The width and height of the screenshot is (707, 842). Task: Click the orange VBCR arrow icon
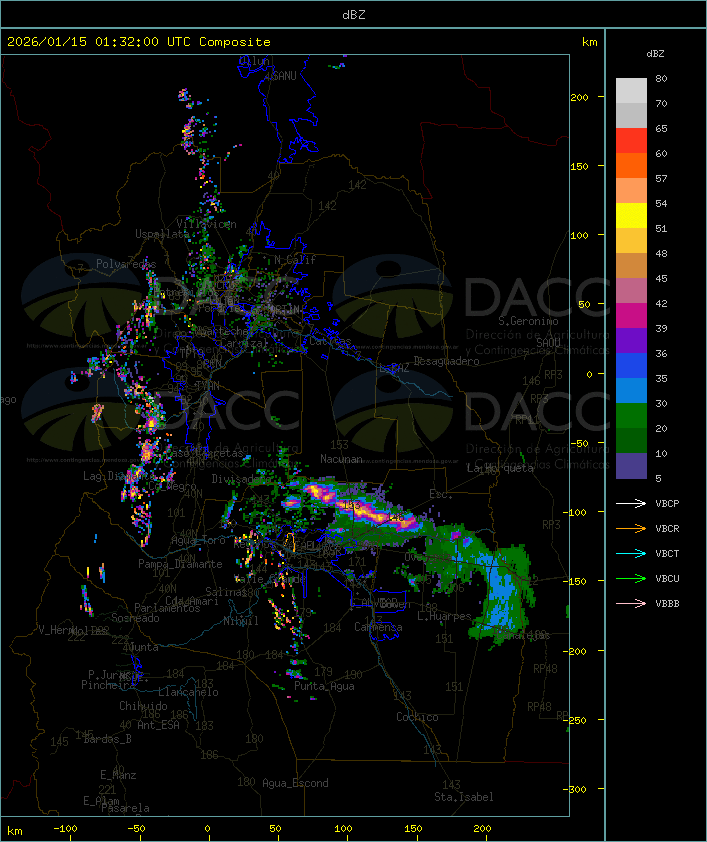pos(632,528)
